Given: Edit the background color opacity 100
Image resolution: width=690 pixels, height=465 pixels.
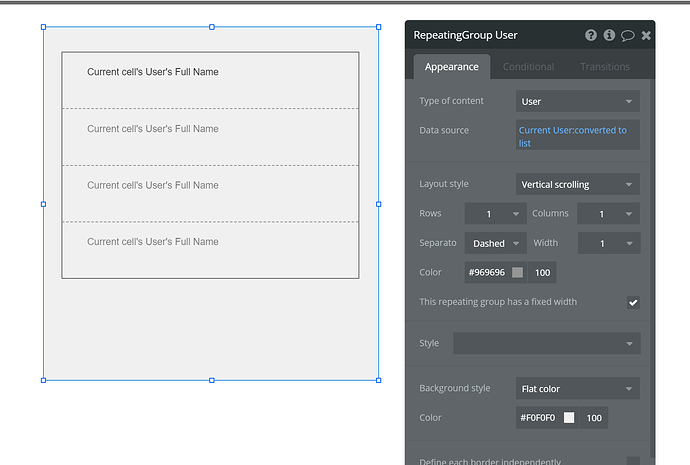Looking at the screenshot, I should pyautogui.click(x=594, y=418).
